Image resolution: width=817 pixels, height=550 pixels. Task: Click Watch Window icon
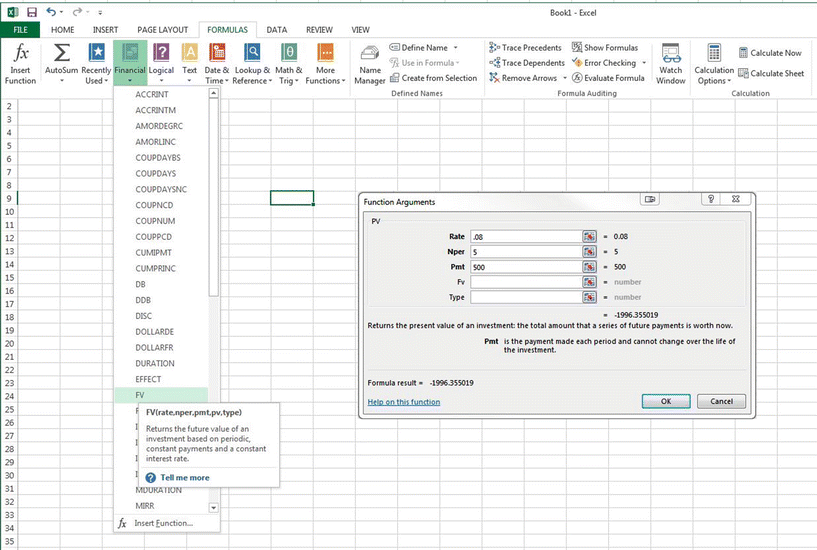point(671,53)
